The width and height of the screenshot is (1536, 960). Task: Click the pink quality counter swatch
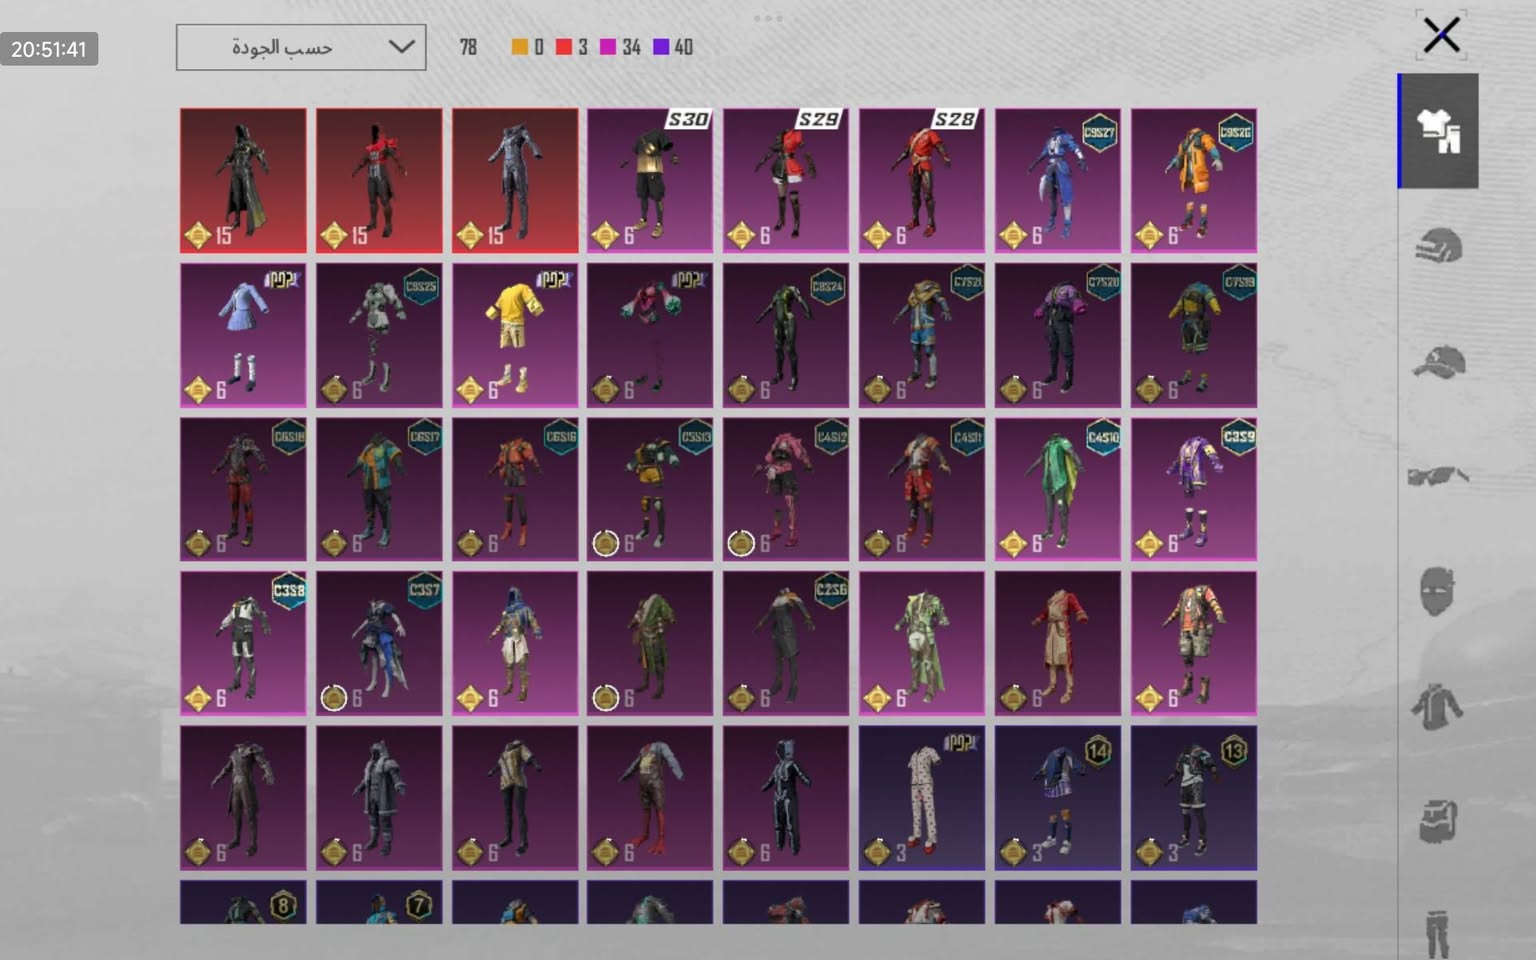[x=608, y=47]
